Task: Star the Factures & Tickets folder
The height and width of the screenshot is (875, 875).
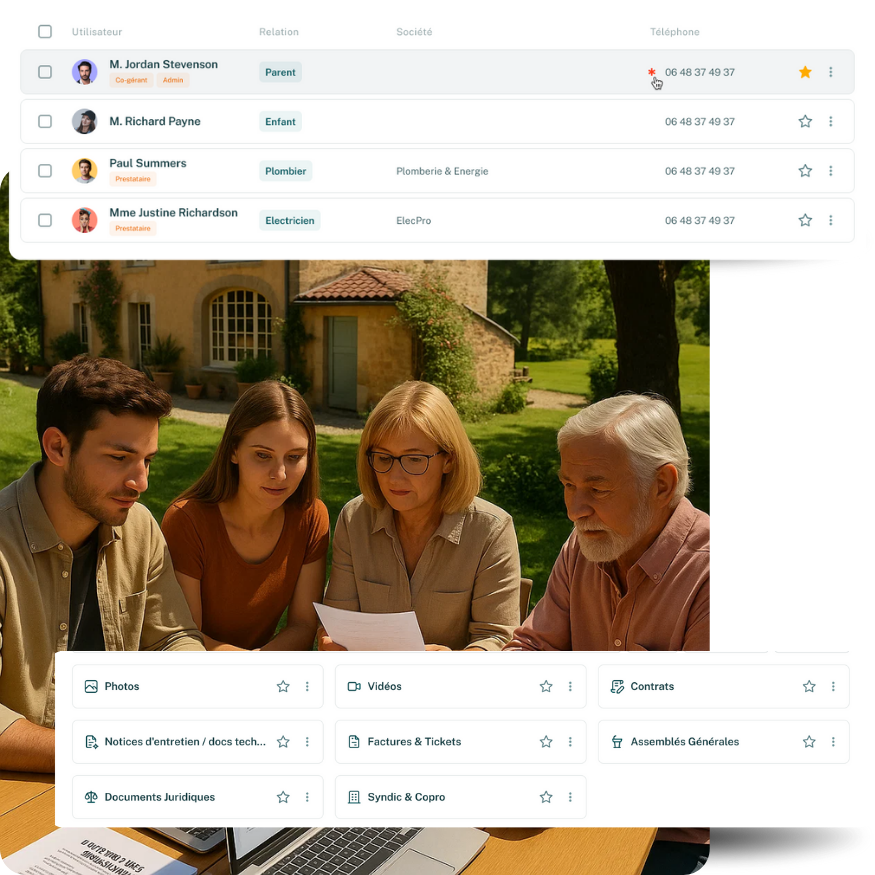Action: coord(546,742)
